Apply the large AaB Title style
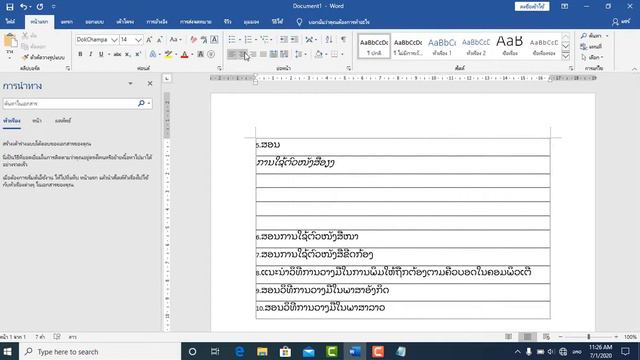640x360 pixels. pyautogui.click(x=510, y=47)
